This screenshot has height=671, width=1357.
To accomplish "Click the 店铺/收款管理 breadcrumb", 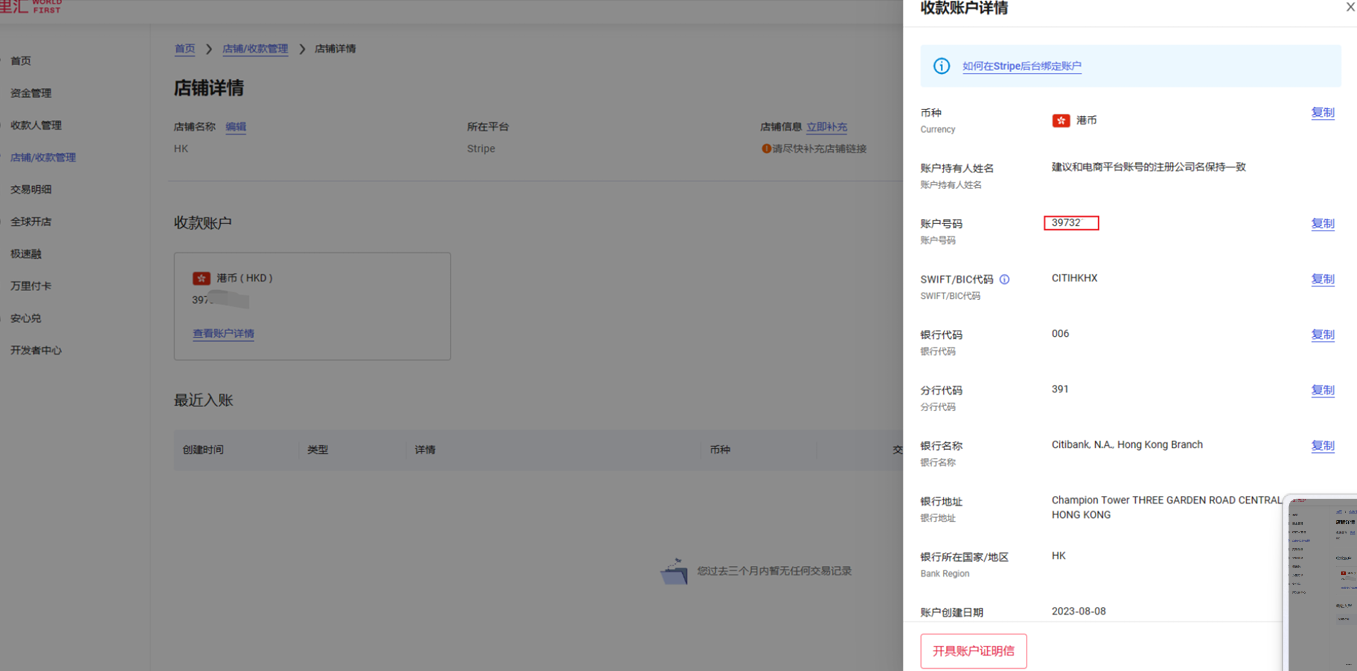I will tap(255, 49).
